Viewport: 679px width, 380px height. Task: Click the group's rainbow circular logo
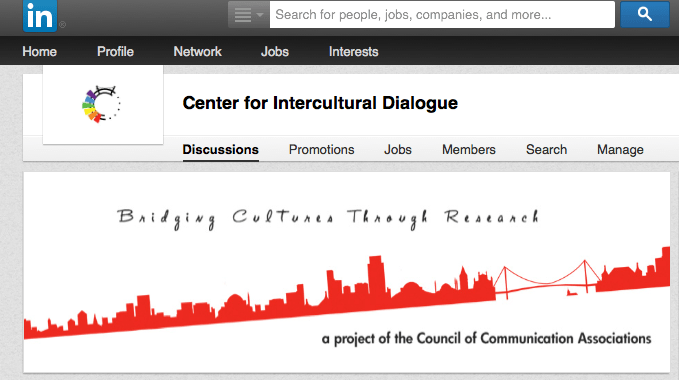(x=102, y=104)
